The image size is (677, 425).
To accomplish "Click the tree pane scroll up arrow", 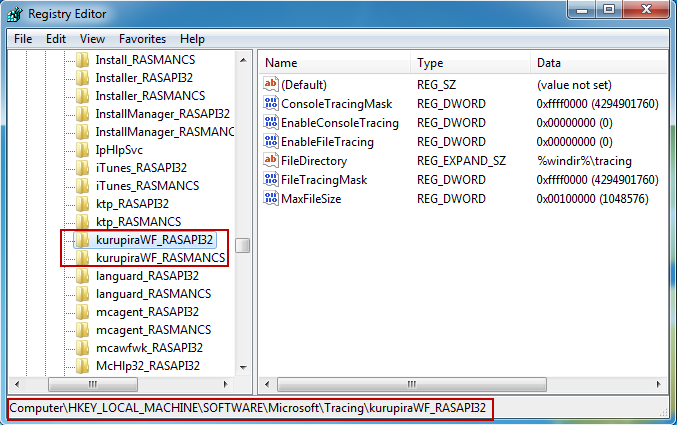I will [243, 60].
